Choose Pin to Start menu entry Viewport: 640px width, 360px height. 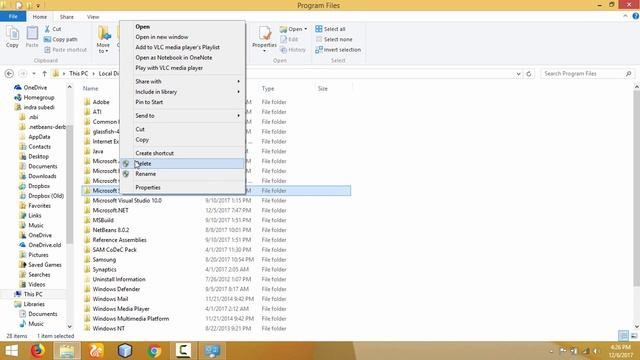coord(182,102)
